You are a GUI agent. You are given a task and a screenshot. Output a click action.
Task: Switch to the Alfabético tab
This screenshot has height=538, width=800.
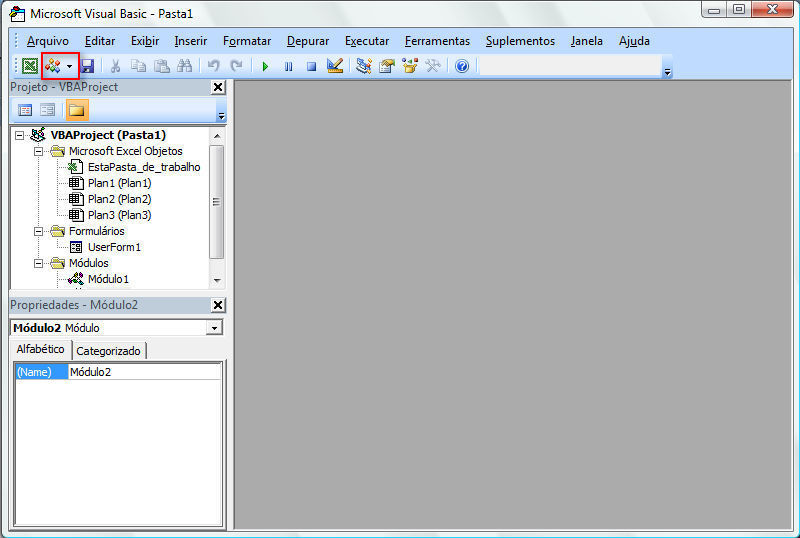coord(40,349)
